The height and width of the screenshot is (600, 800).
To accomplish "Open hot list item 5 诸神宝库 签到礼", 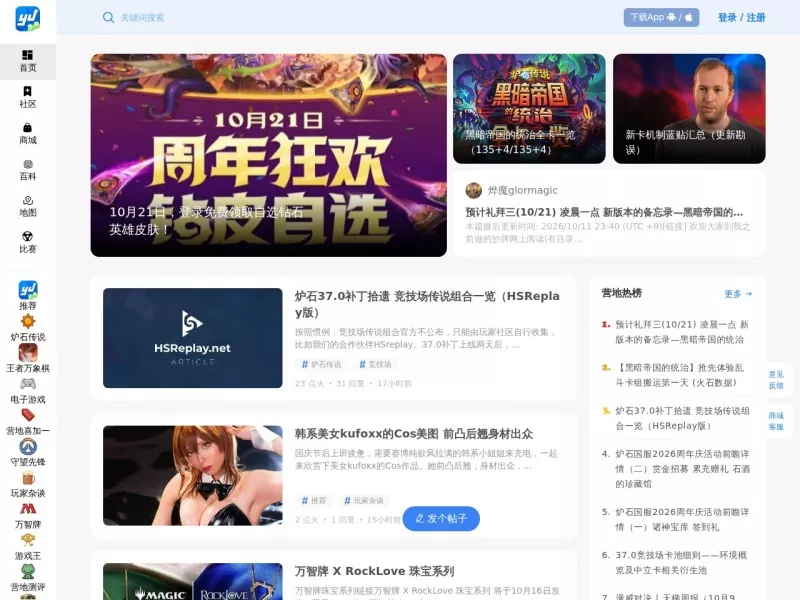I will [x=682, y=519].
